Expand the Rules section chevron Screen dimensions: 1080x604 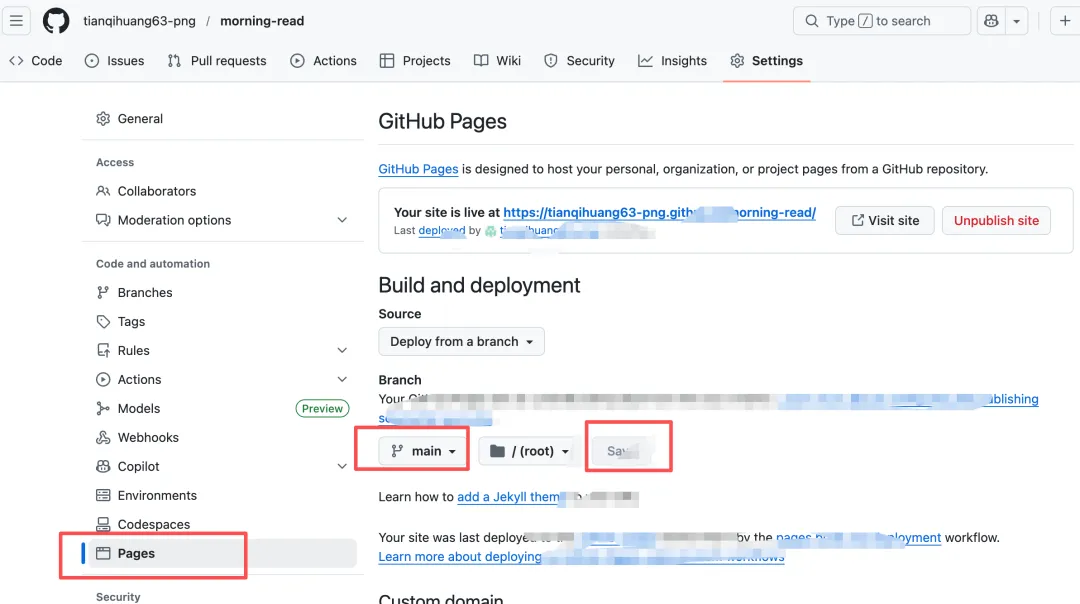342,351
